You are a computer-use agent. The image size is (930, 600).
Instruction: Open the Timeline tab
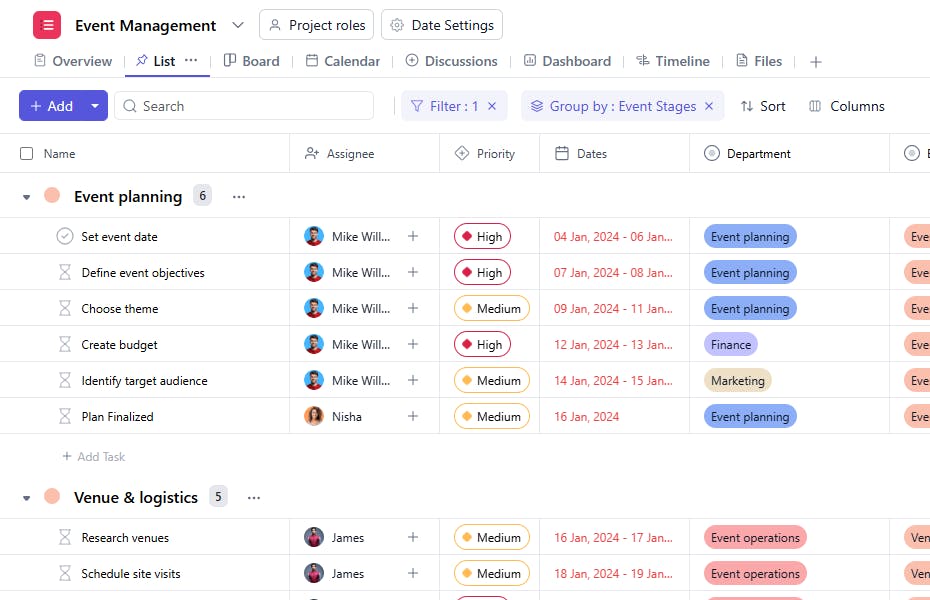672,61
